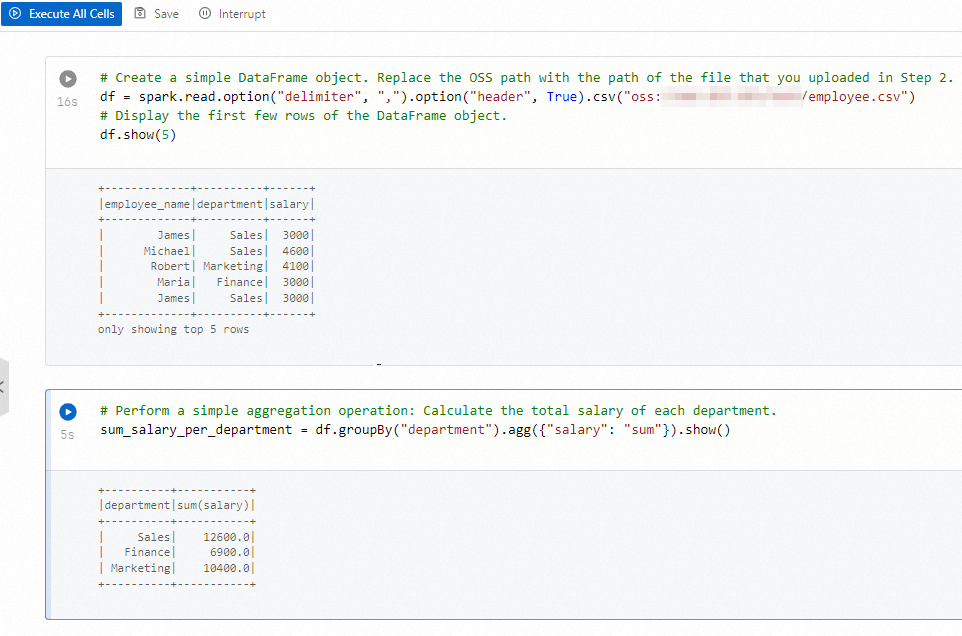Click the Execute All Cells button

[x=61, y=13]
